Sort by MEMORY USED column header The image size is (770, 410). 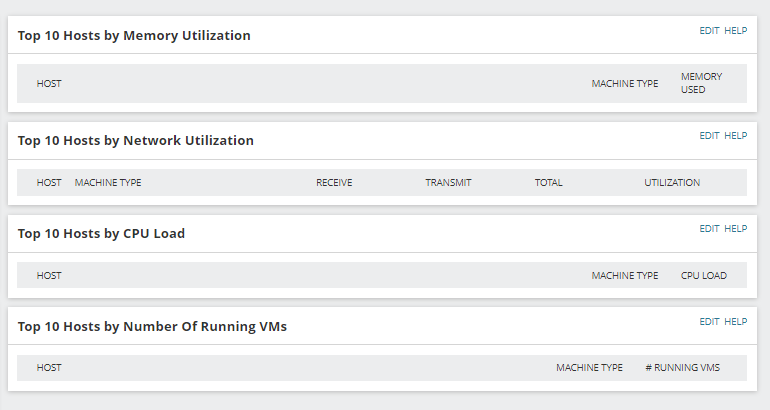point(701,83)
